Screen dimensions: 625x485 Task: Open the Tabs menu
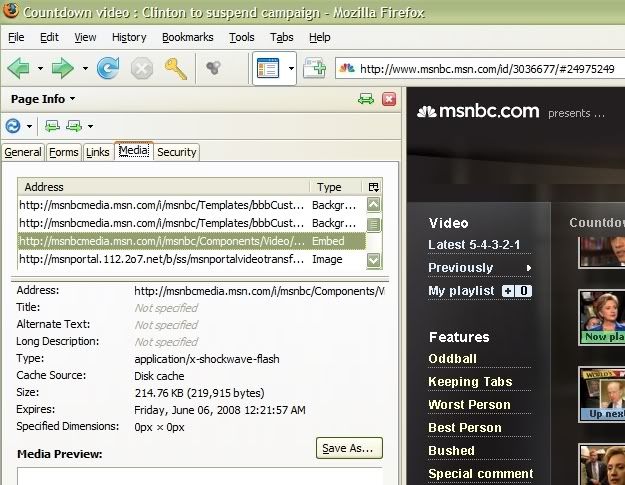pyautogui.click(x=281, y=37)
